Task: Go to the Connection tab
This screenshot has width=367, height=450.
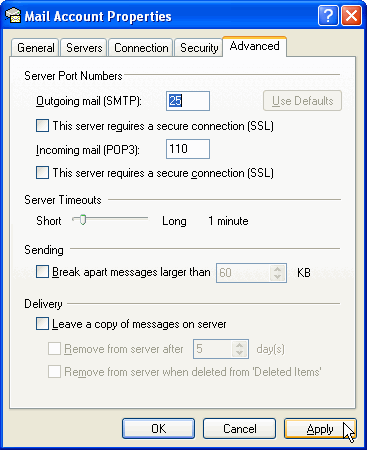Action: pos(141,48)
